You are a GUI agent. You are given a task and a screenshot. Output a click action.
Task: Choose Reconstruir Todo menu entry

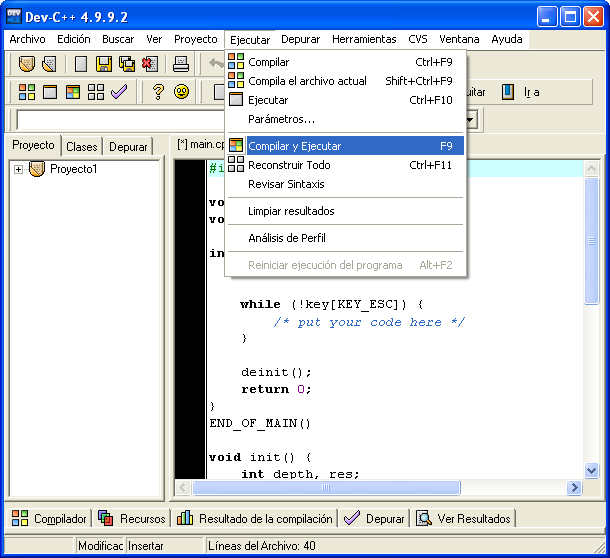click(x=345, y=165)
